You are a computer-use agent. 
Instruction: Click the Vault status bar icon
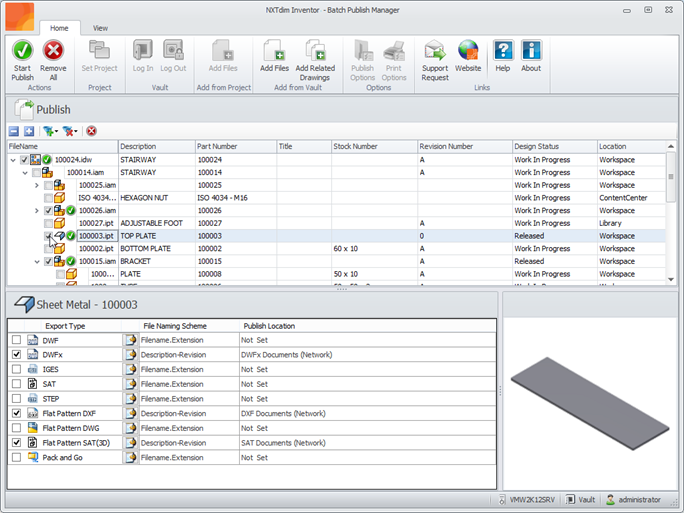pyautogui.click(x=570, y=499)
